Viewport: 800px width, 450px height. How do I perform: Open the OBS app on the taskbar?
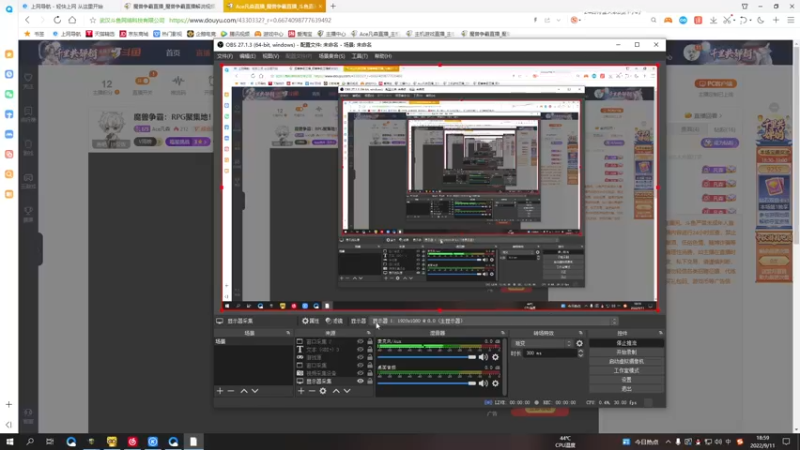pyautogui.click(x=193, y=442)
